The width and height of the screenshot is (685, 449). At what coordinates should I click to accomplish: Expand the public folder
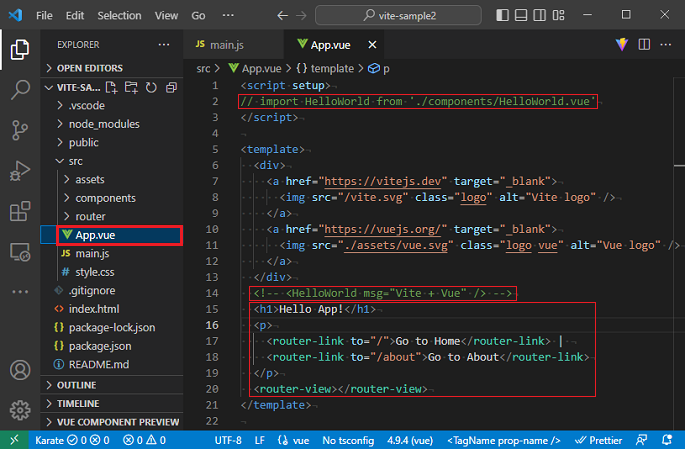point(112,142)
